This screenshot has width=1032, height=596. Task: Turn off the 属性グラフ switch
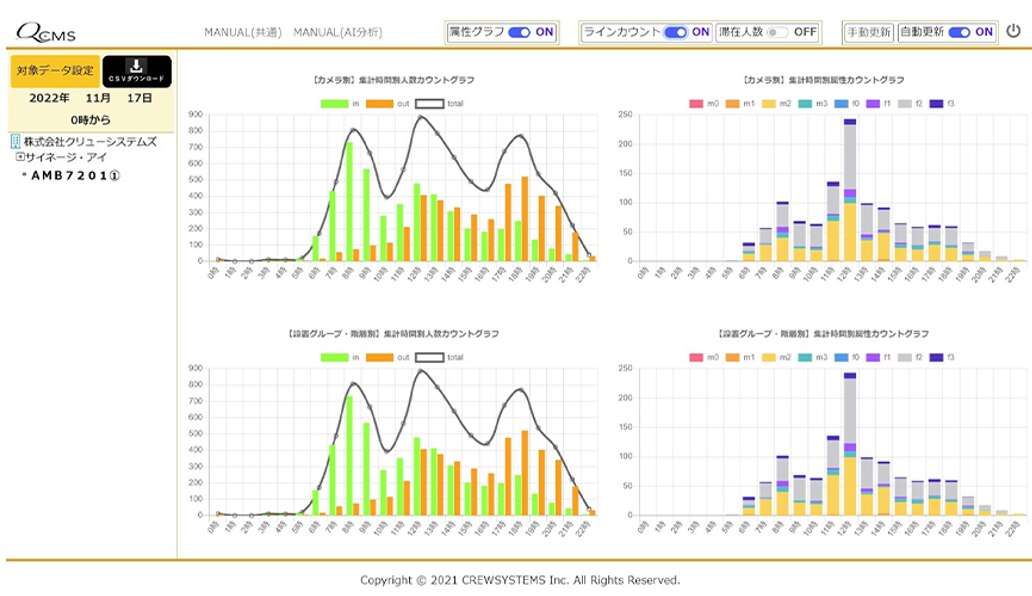click(519, 32)
